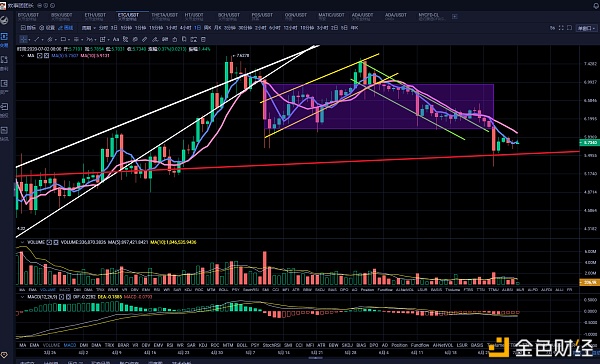Click the ruler measure tool icon
The height and width of the screenshot is (364, 600).
pyautogui.click(x=145, y=39)
